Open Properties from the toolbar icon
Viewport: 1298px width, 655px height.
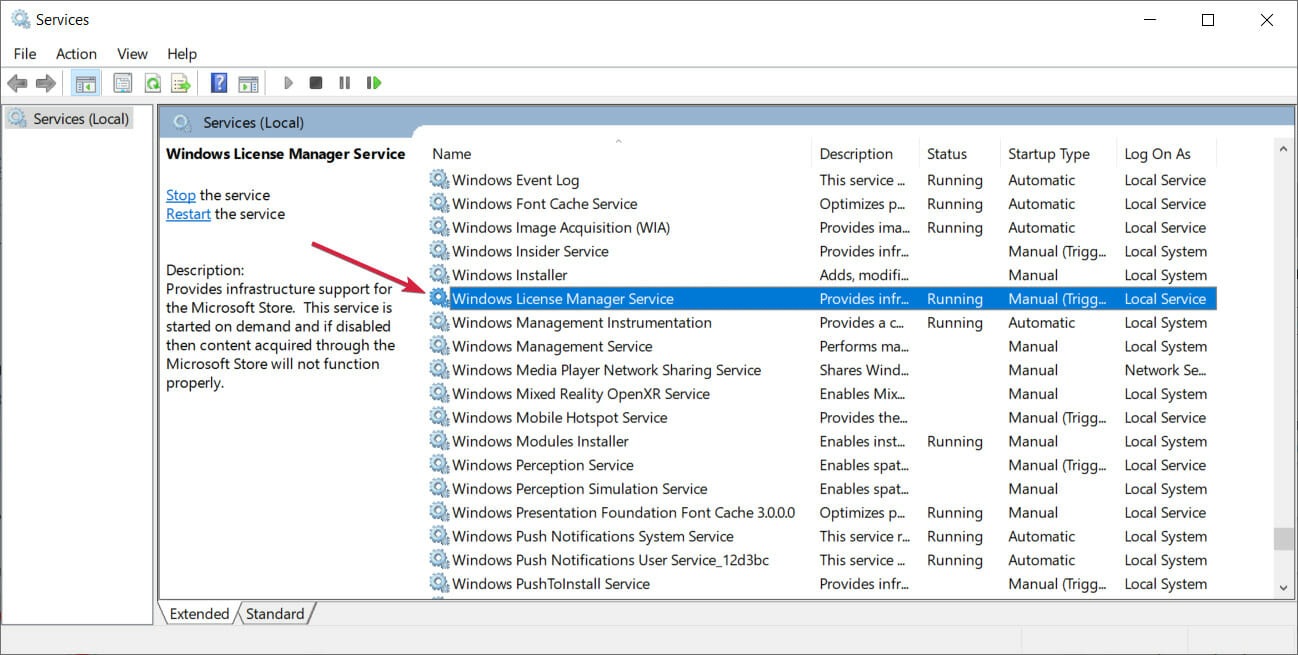(123, 83)
